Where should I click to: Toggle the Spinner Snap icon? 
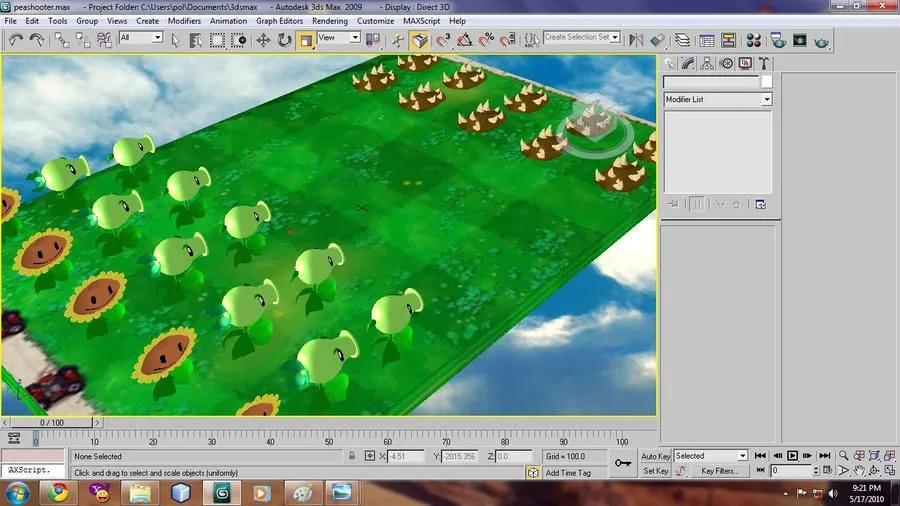(507, 40)
